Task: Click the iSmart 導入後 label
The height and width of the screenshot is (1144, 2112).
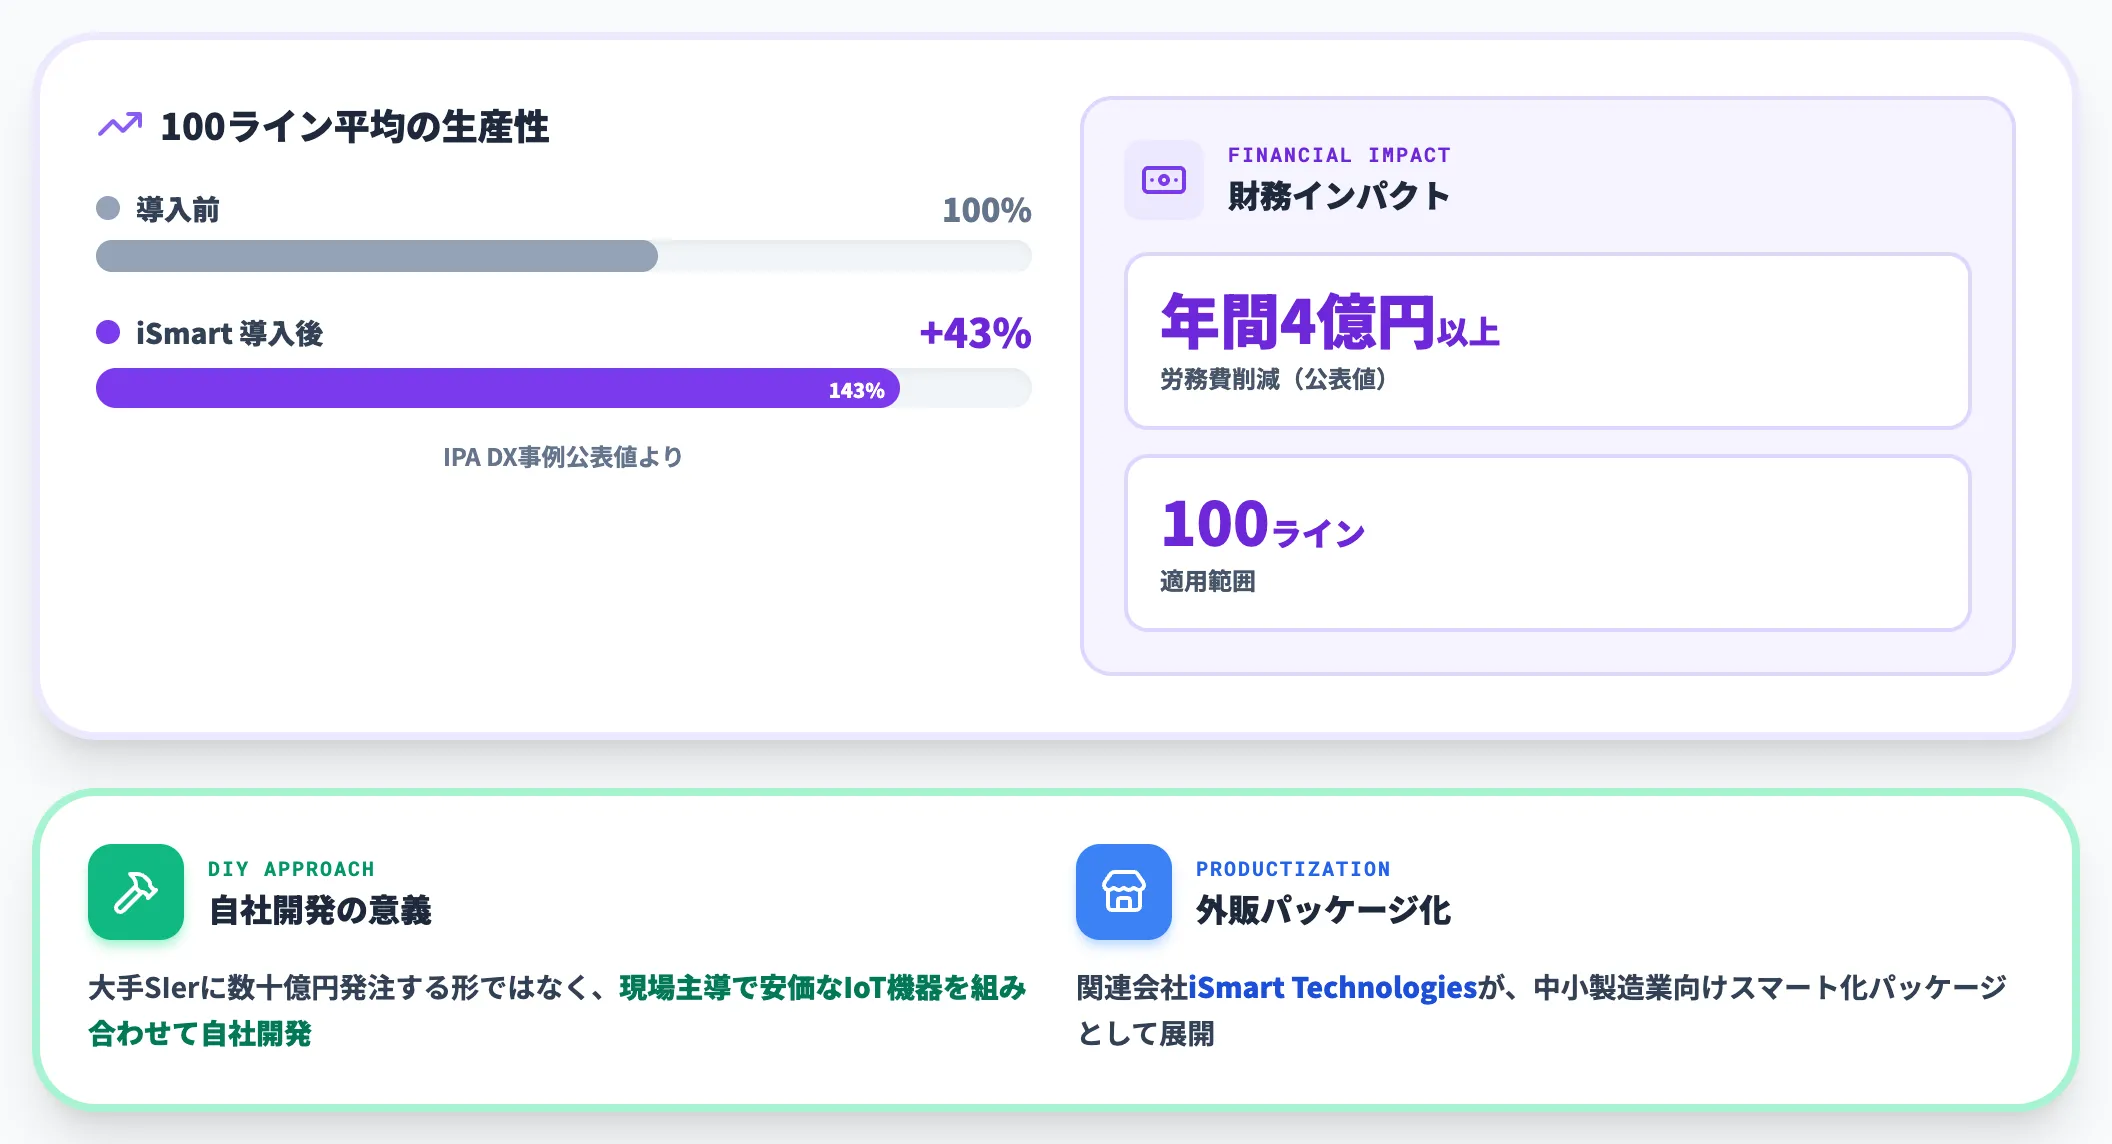Action: click(230, 333)
